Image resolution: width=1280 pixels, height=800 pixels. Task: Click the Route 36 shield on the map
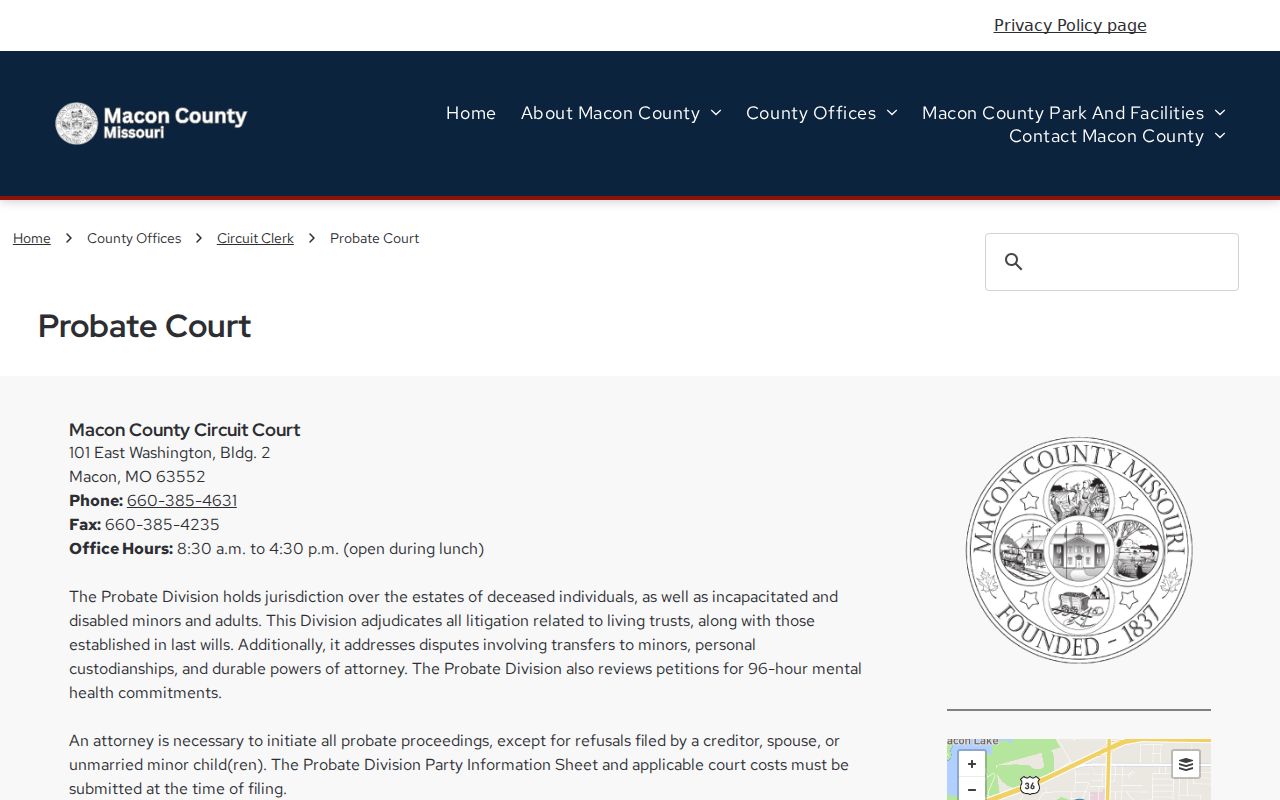tap(1030, 786)
